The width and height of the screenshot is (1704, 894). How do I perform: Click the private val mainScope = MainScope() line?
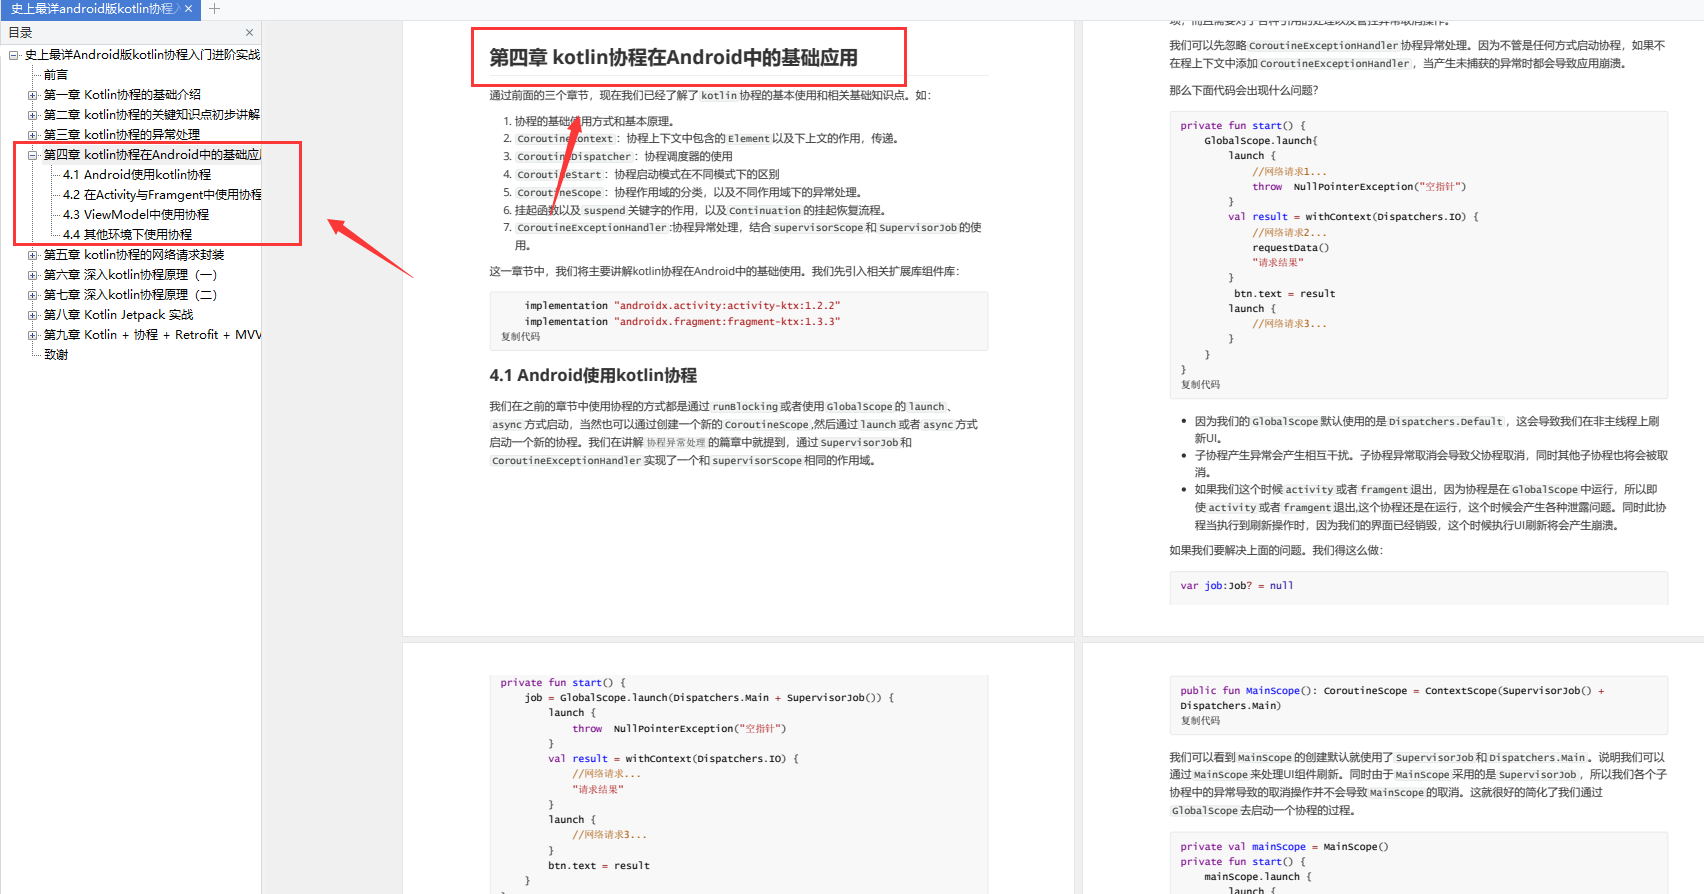[1284, 847]
